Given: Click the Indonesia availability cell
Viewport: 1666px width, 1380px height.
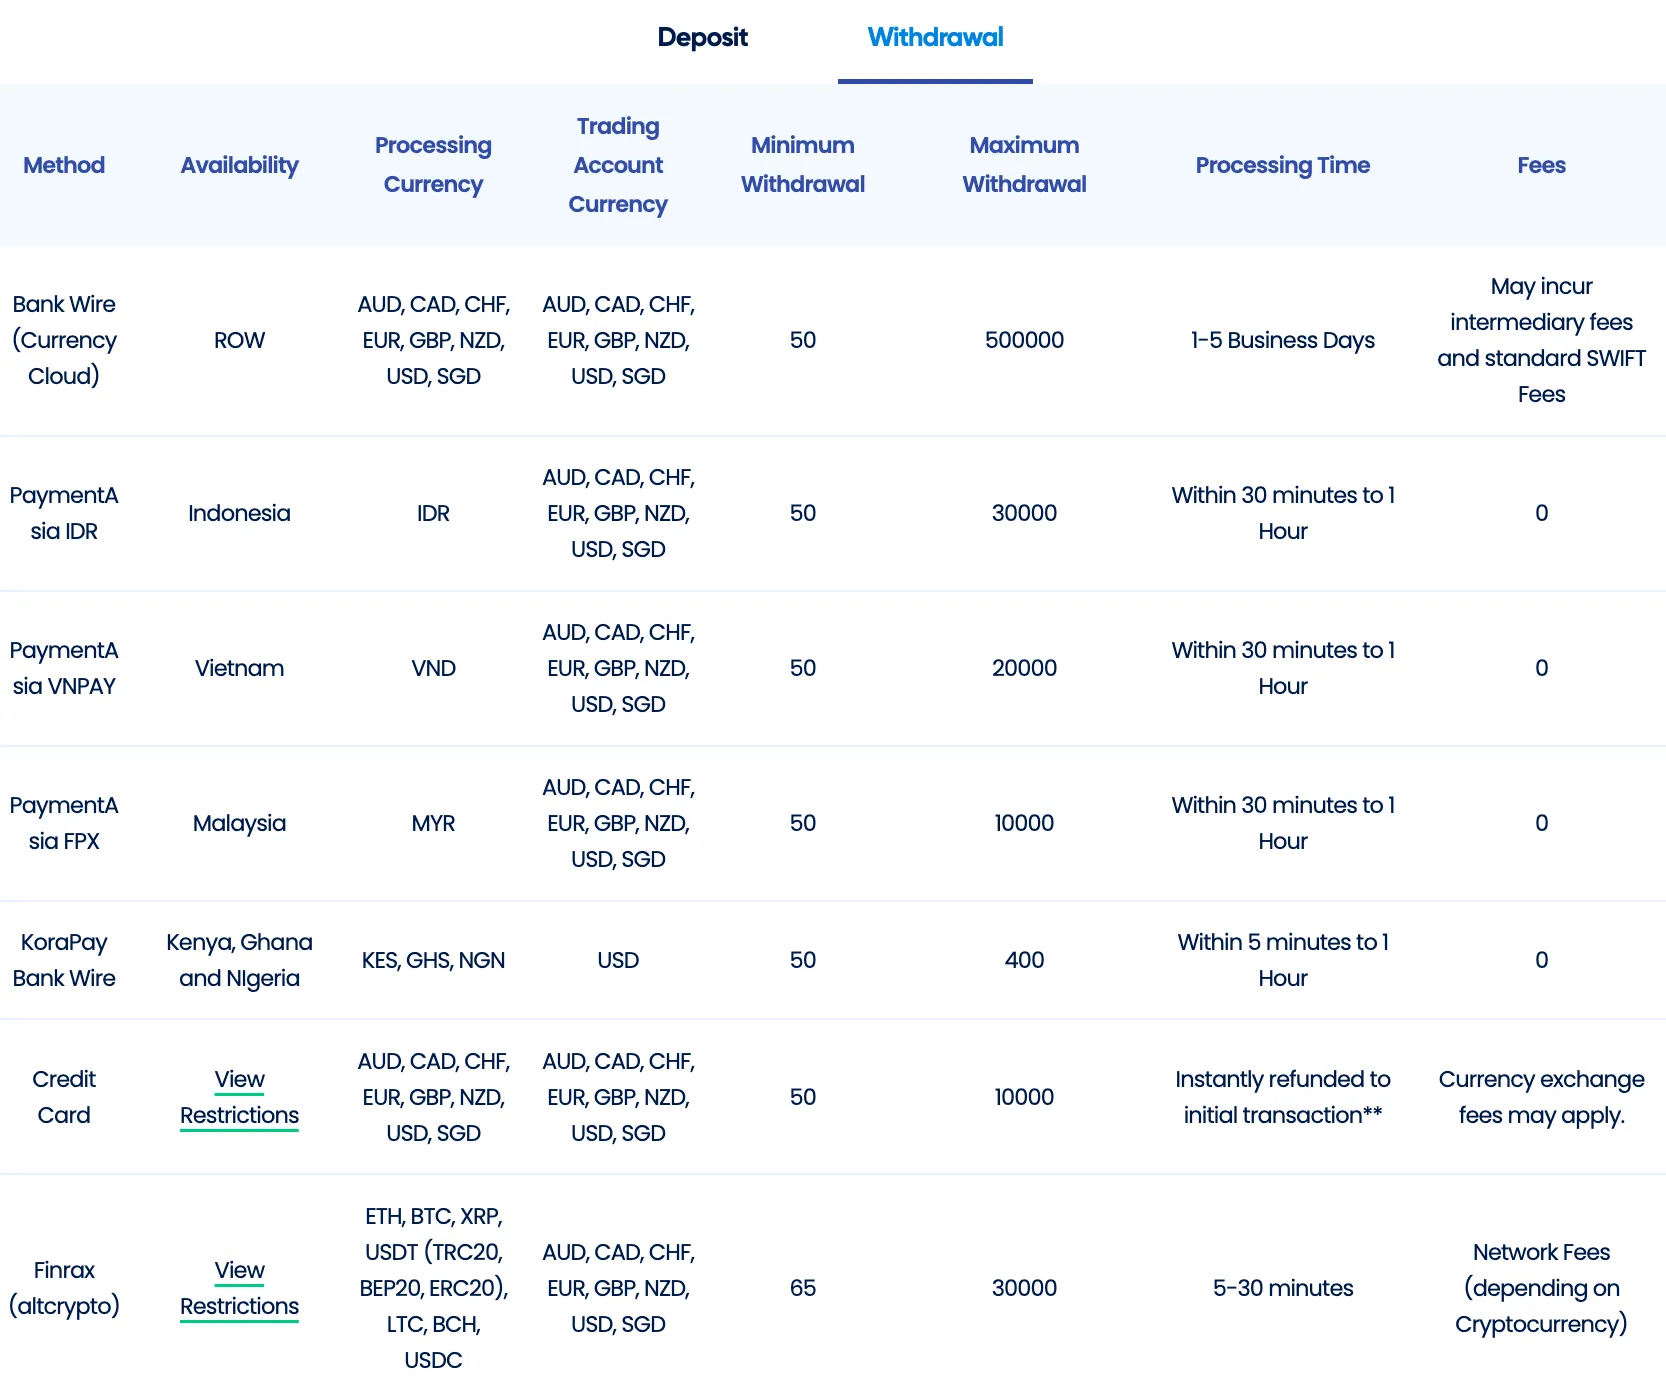Looking at the screenshot, I should point(239,513).
